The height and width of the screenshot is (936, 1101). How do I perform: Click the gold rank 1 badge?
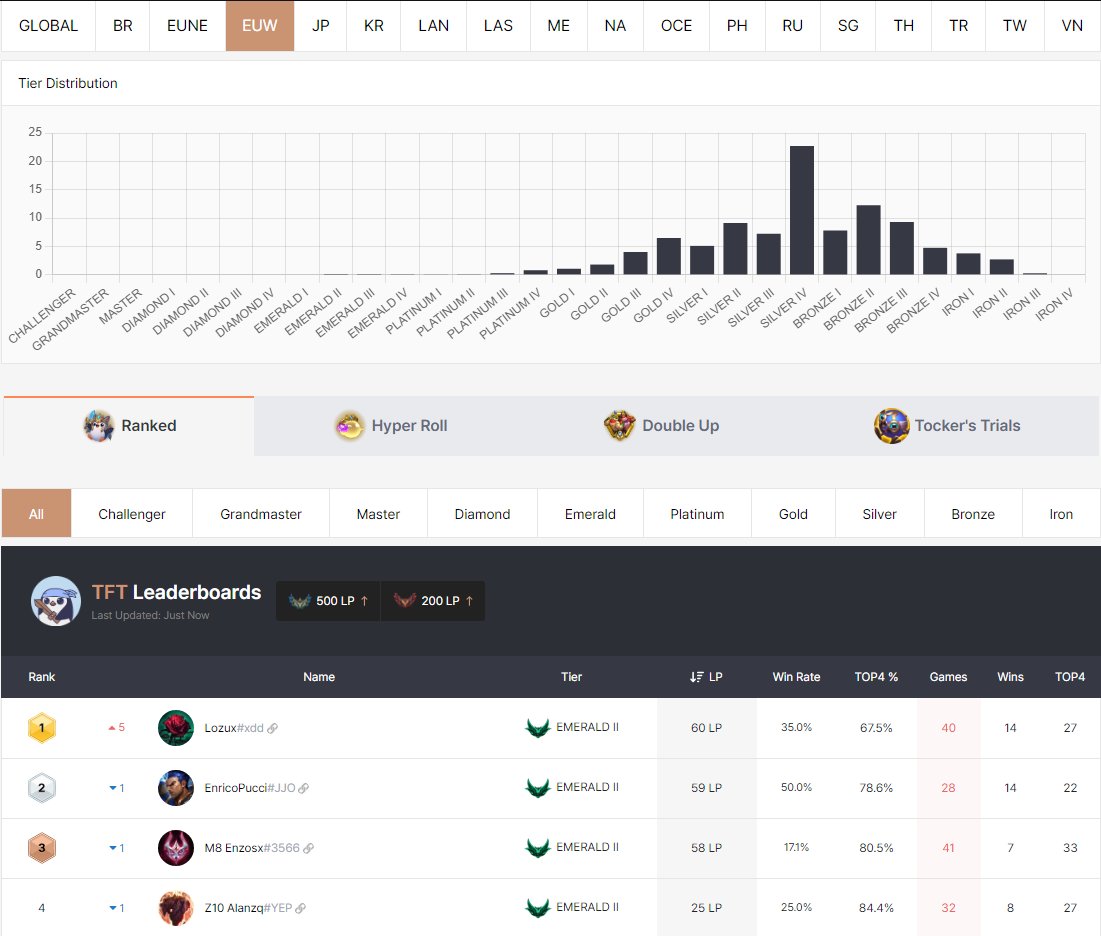41,727
